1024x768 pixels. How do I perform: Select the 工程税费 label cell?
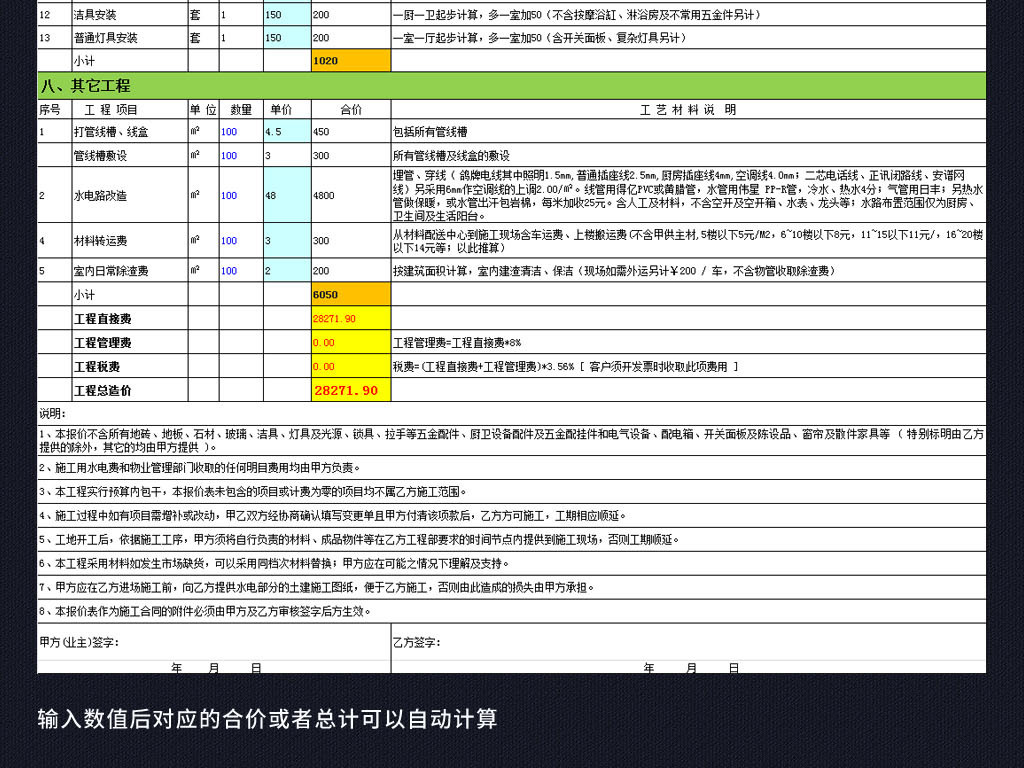tap(130, 366)
